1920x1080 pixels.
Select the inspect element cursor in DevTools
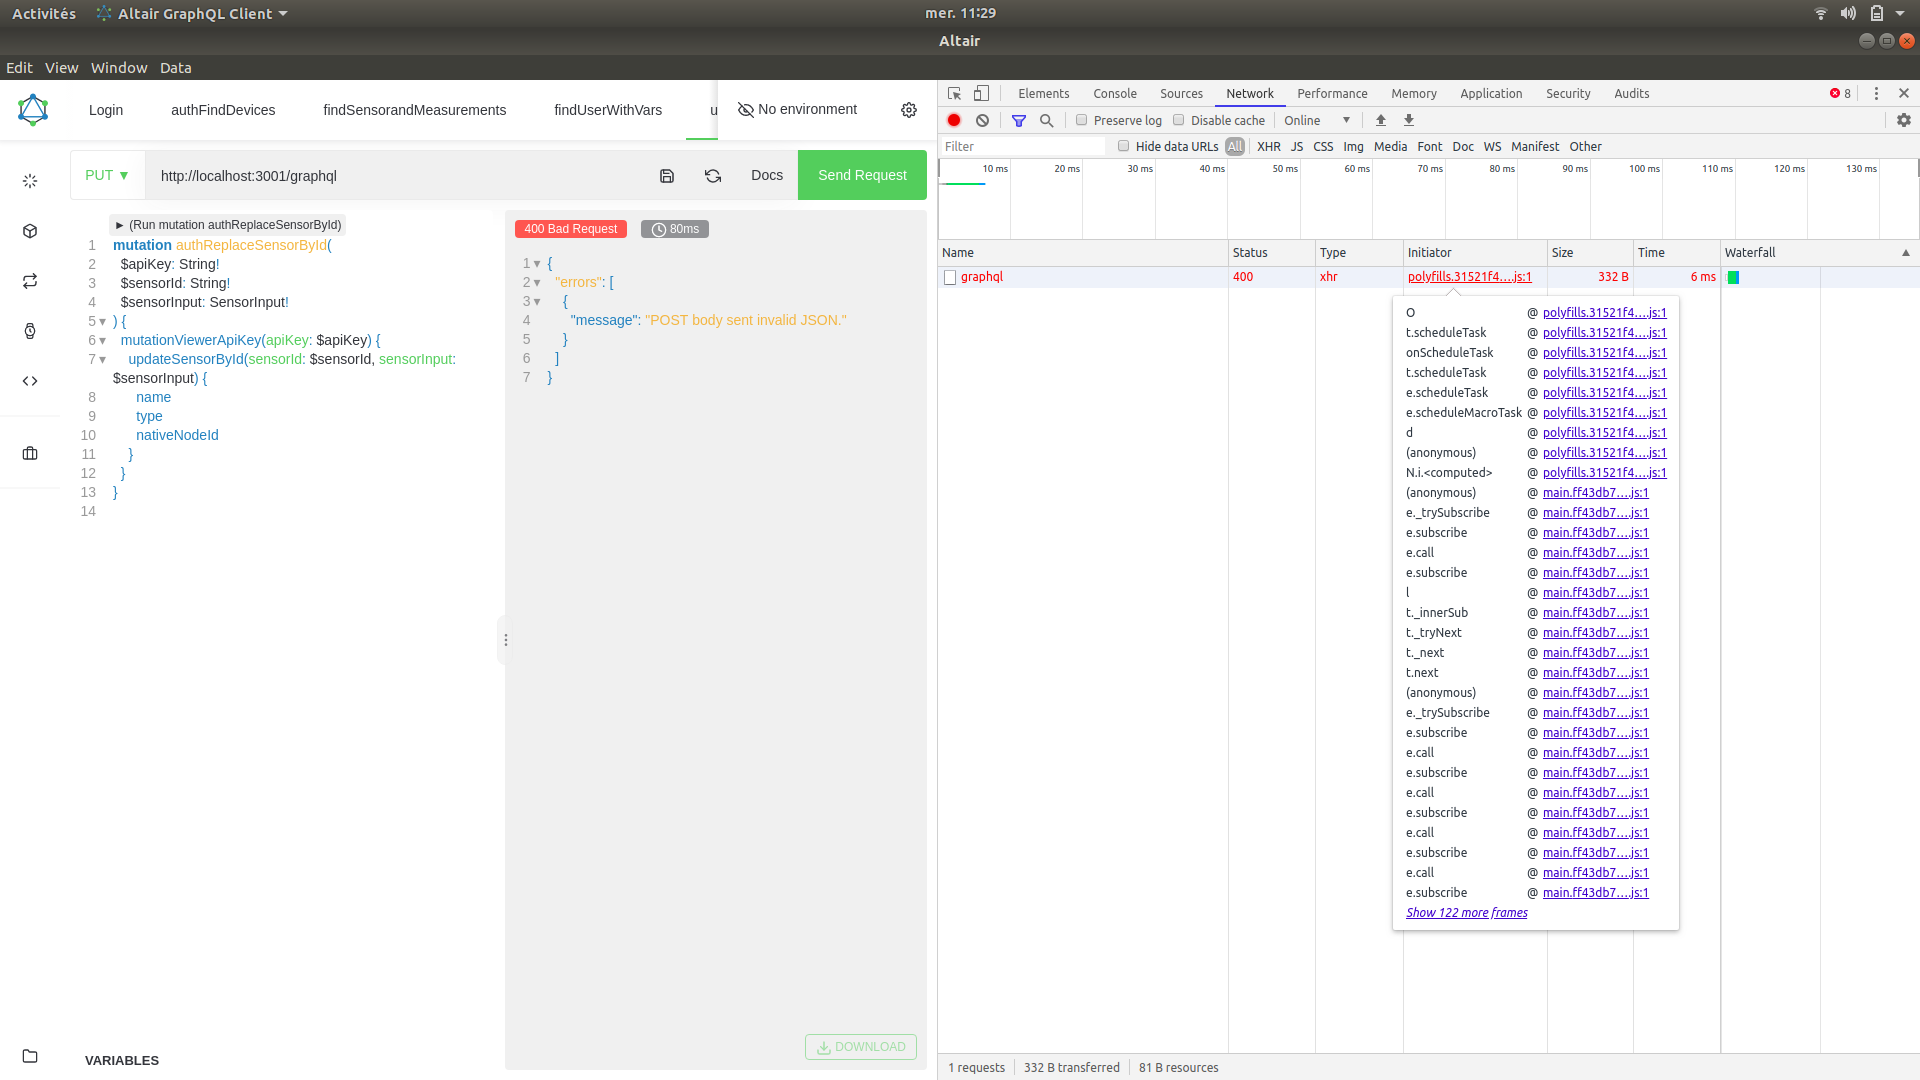pos(954,92)
